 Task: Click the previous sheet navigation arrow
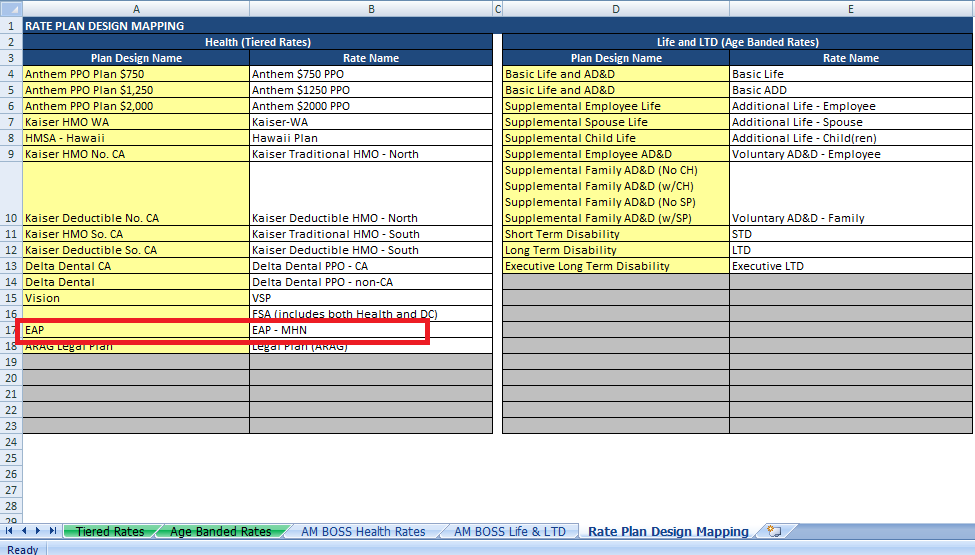pyautogui.click(x=24, y=531)
